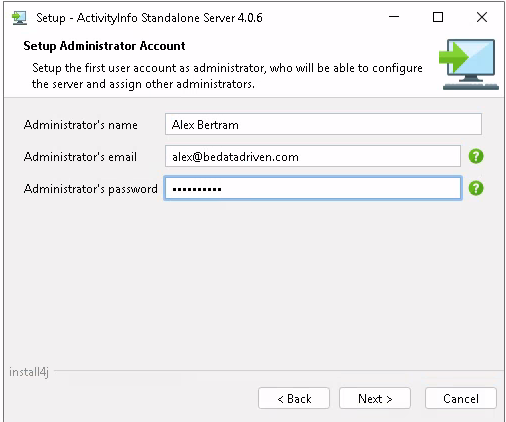Click the help icon beside the email field

[x=476, y=156]
